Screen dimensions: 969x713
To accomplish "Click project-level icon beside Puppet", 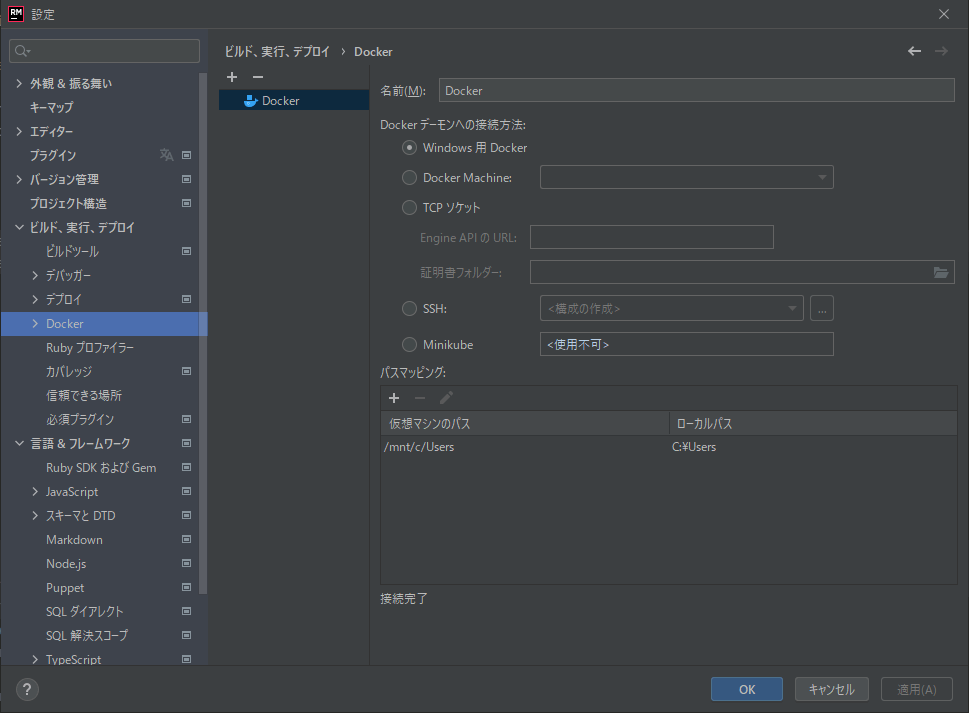I will 186,588.
